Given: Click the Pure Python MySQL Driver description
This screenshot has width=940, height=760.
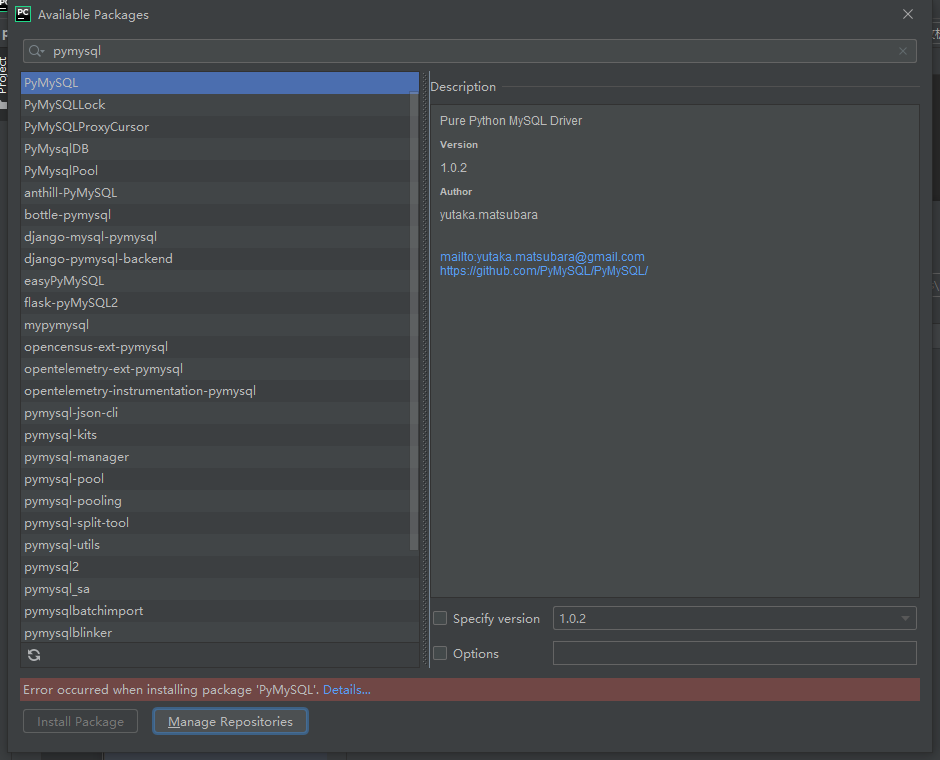Looking at the screenshot, I should click(511, 120).
